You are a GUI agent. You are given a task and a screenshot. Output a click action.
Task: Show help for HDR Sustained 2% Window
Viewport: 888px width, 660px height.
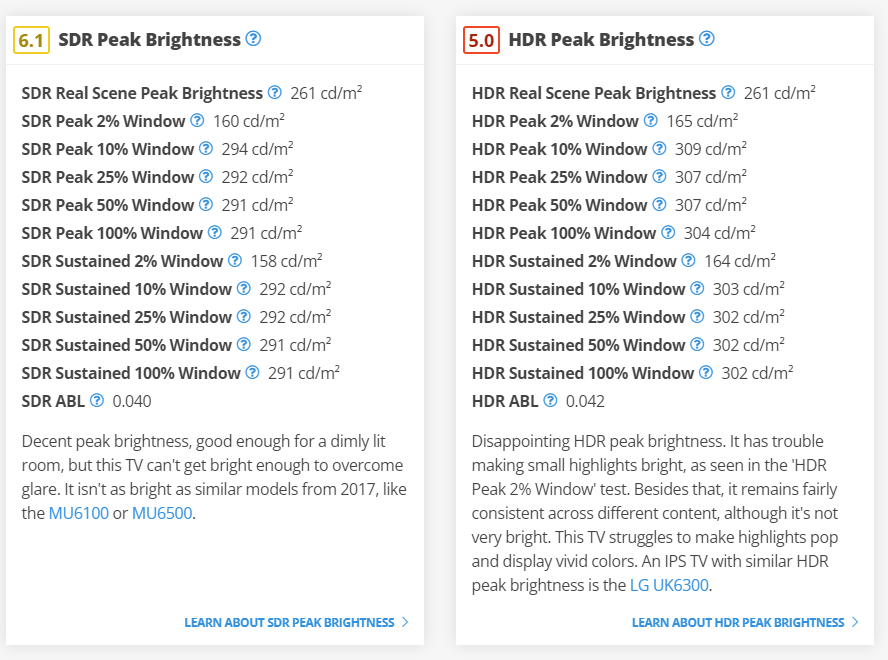coord(689,261)
